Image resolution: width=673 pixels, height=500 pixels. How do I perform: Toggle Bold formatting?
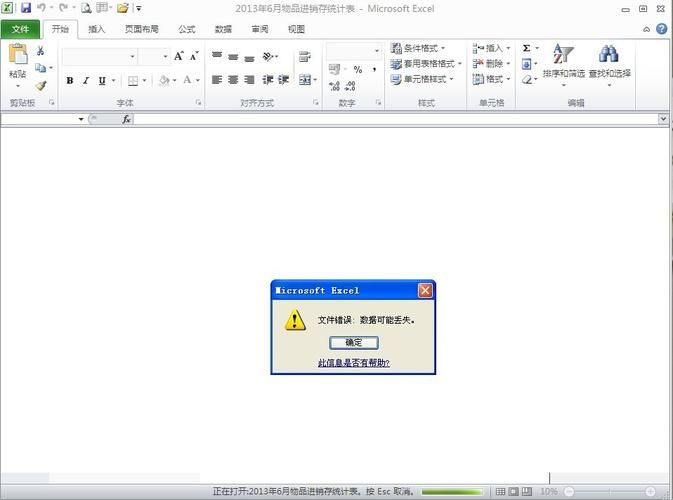pos(70,81)
